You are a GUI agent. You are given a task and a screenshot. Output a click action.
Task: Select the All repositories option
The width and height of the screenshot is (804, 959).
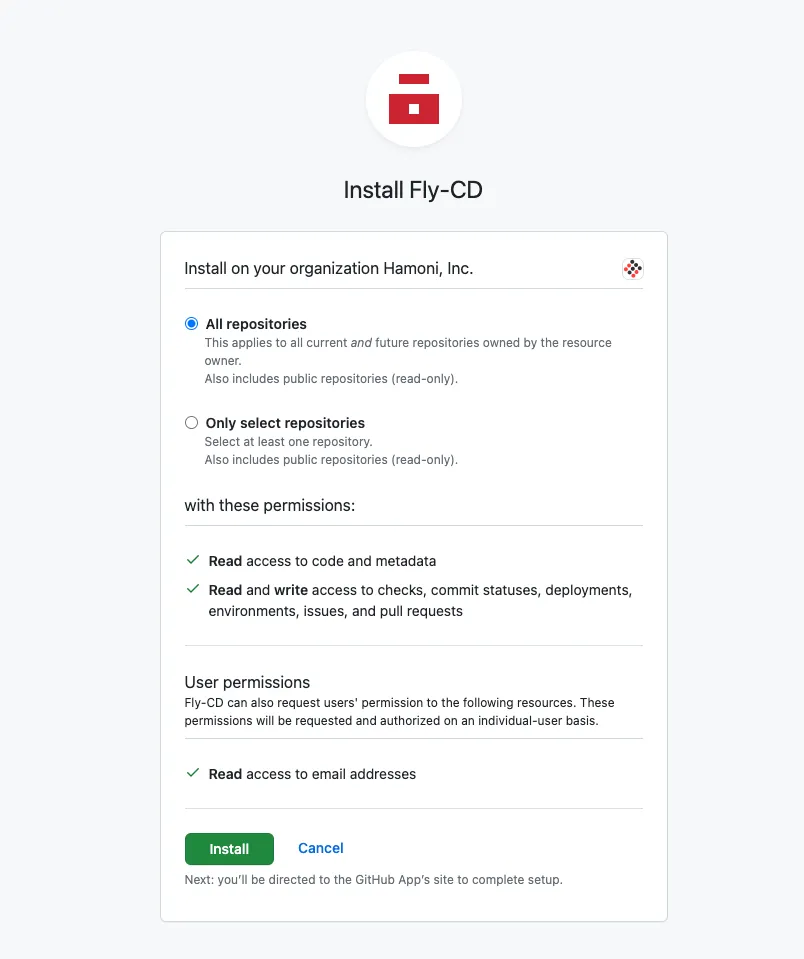point(191,323)
